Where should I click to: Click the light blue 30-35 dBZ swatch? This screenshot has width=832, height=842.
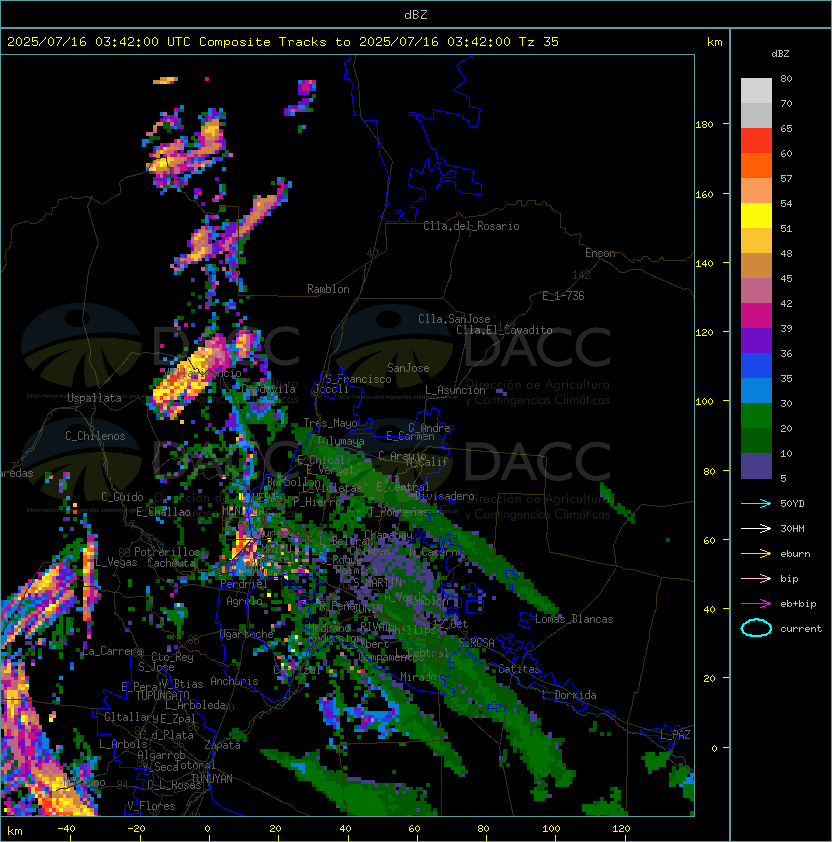click(756, 391)
